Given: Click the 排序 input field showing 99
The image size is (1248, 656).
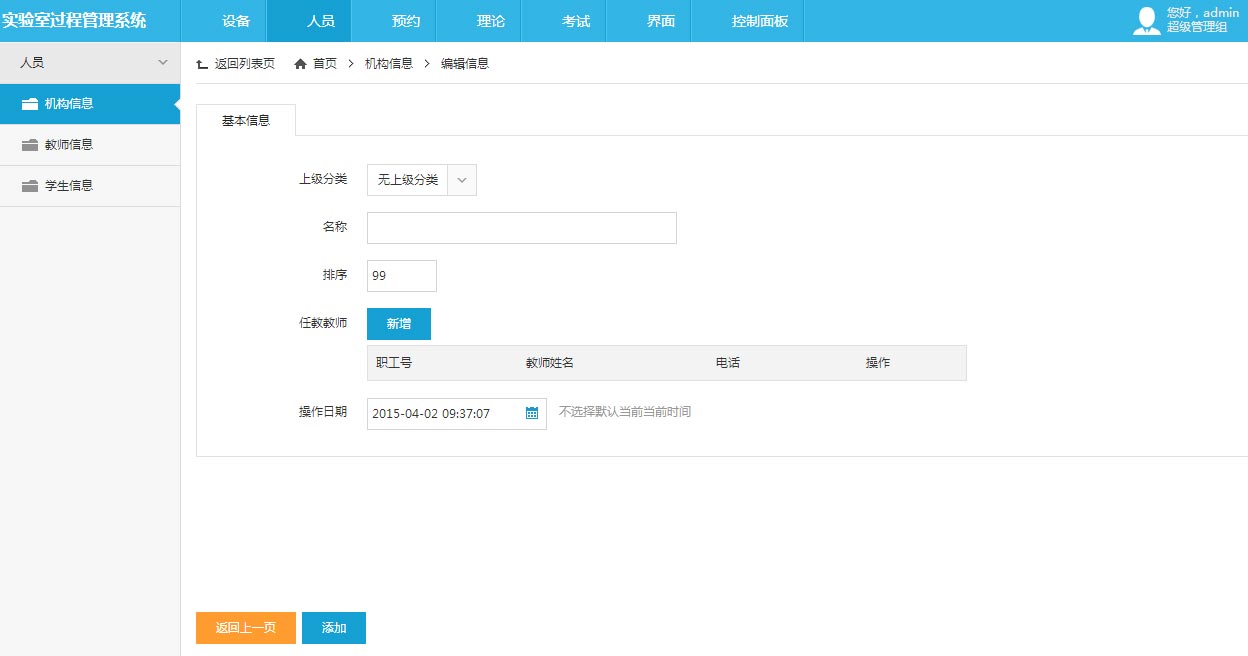Looking at the screenshot, I should click(401, 276).
